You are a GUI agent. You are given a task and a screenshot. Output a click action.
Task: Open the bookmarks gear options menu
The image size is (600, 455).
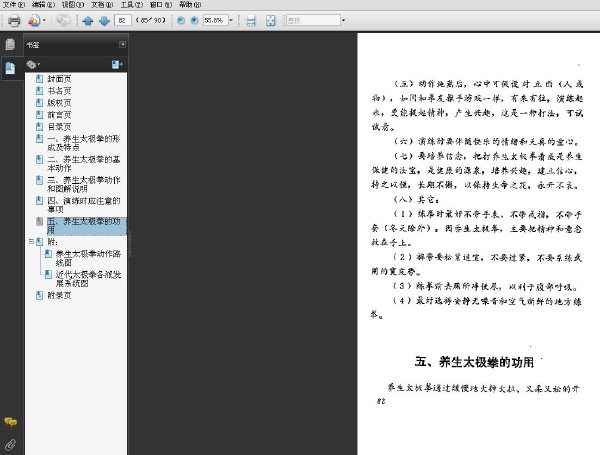(33, 65)
